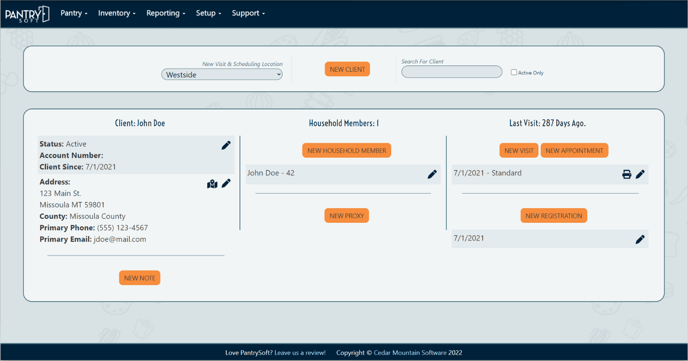Start a New Visit
The height and width of the screenshot is (361, 688).
519,150
